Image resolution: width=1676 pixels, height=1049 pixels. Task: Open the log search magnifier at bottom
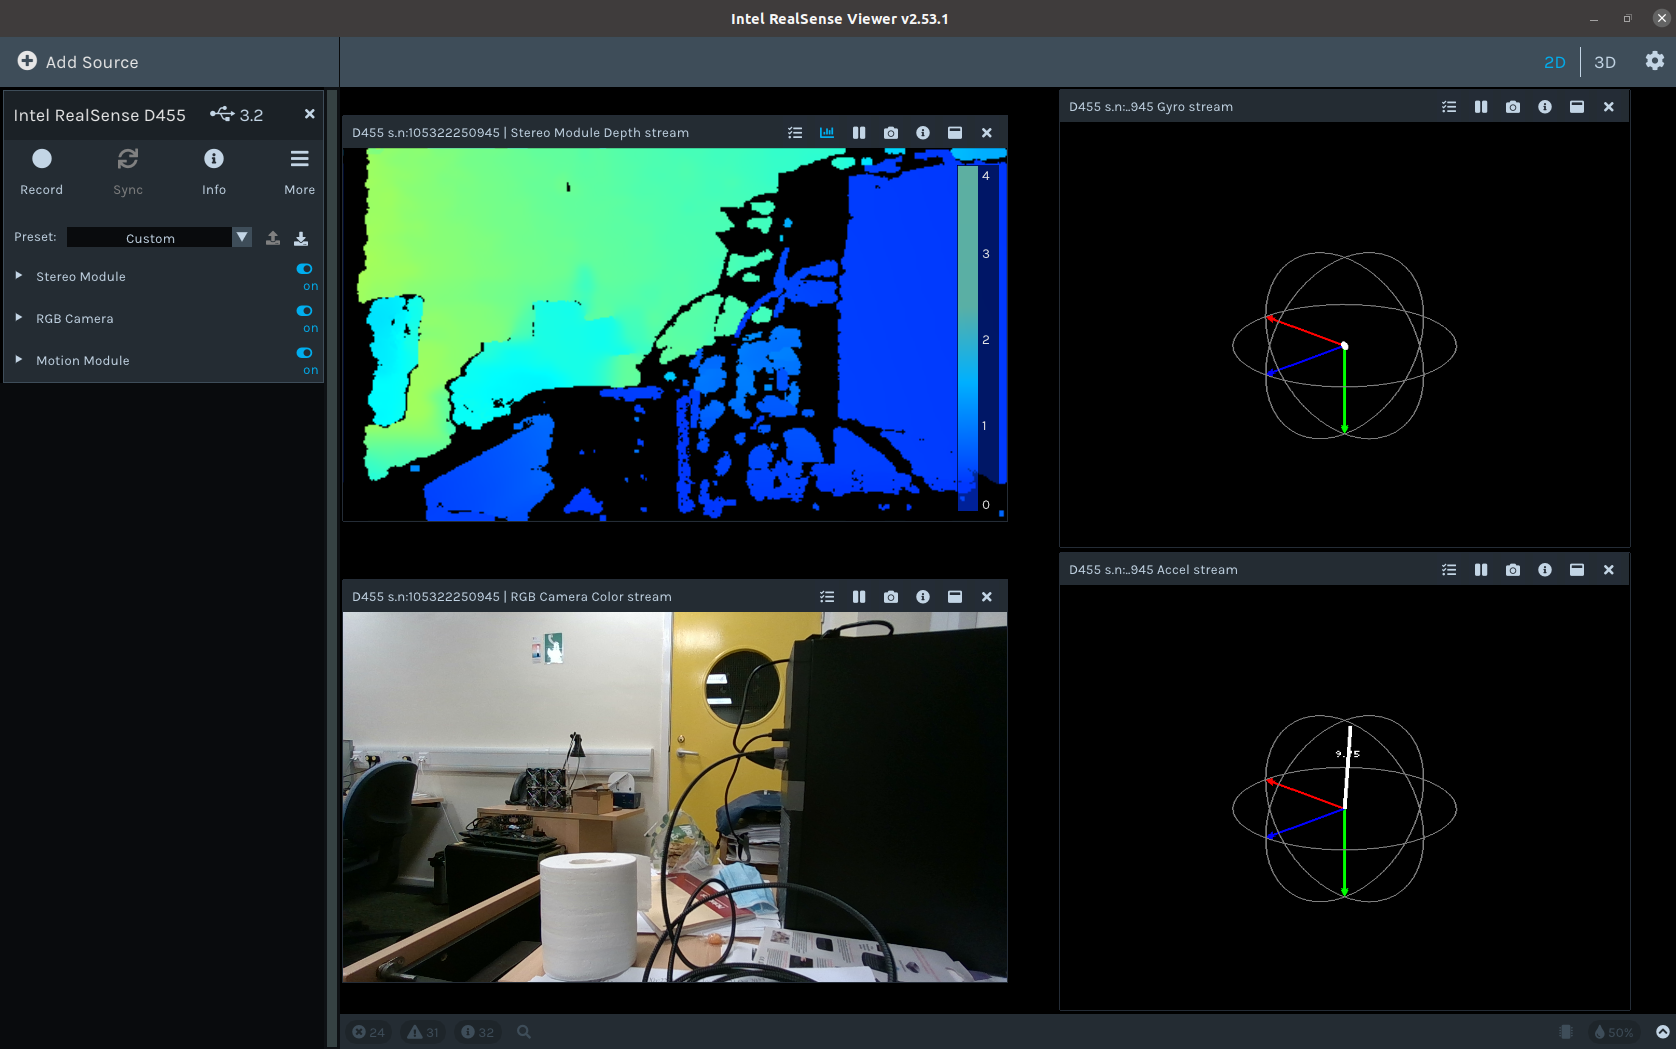pyautogui.click(x=524, y=1031)
